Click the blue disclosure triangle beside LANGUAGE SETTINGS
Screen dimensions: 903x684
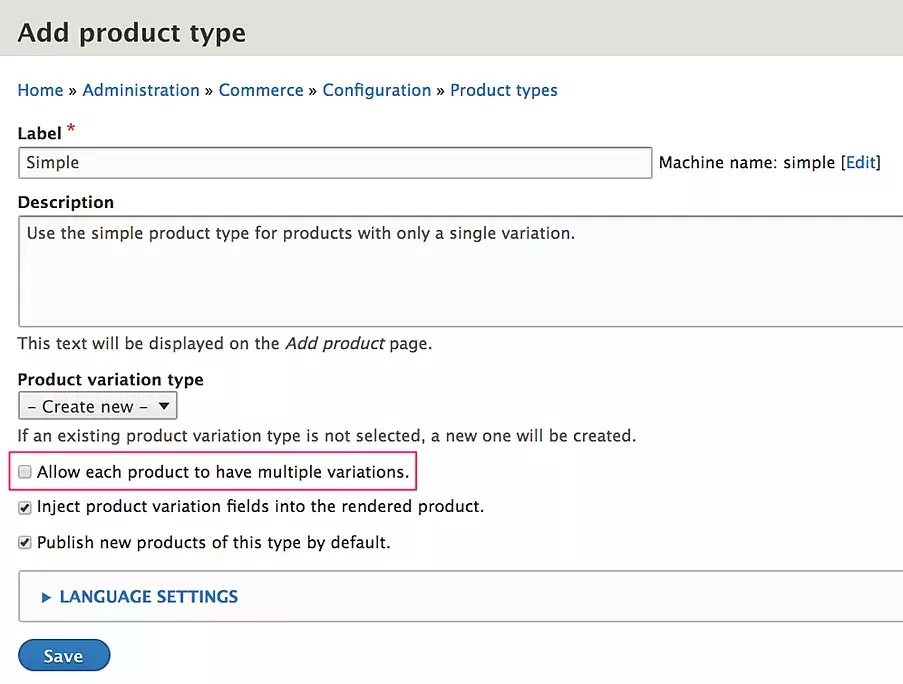point(46,596)
